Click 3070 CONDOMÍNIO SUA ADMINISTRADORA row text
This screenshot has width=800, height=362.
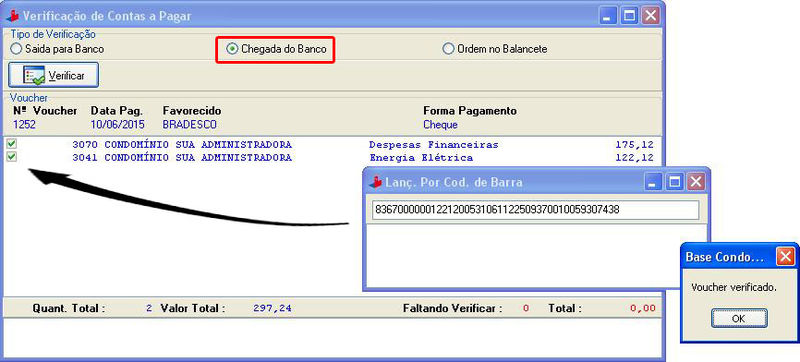pos(182,145)
